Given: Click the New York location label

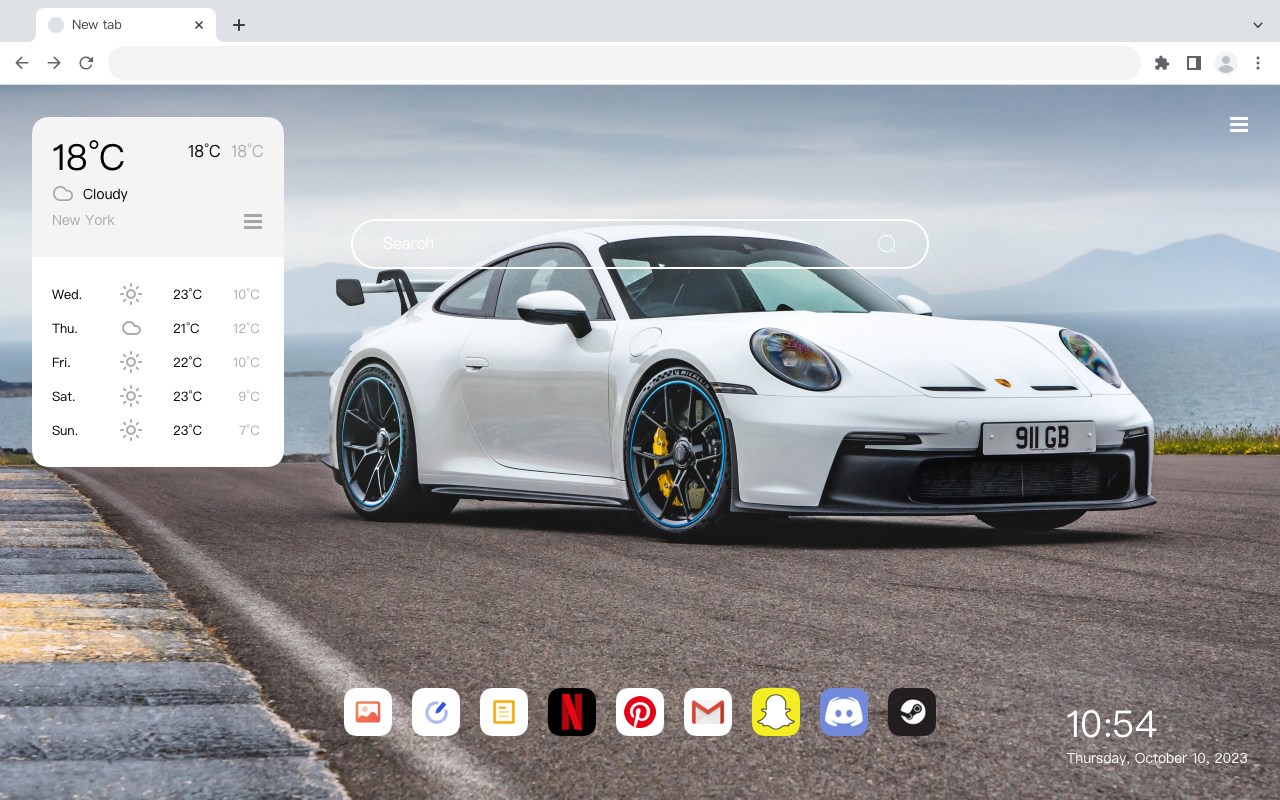Looking at the screenshot, I should pyautogui.click(x=83, y=220).
